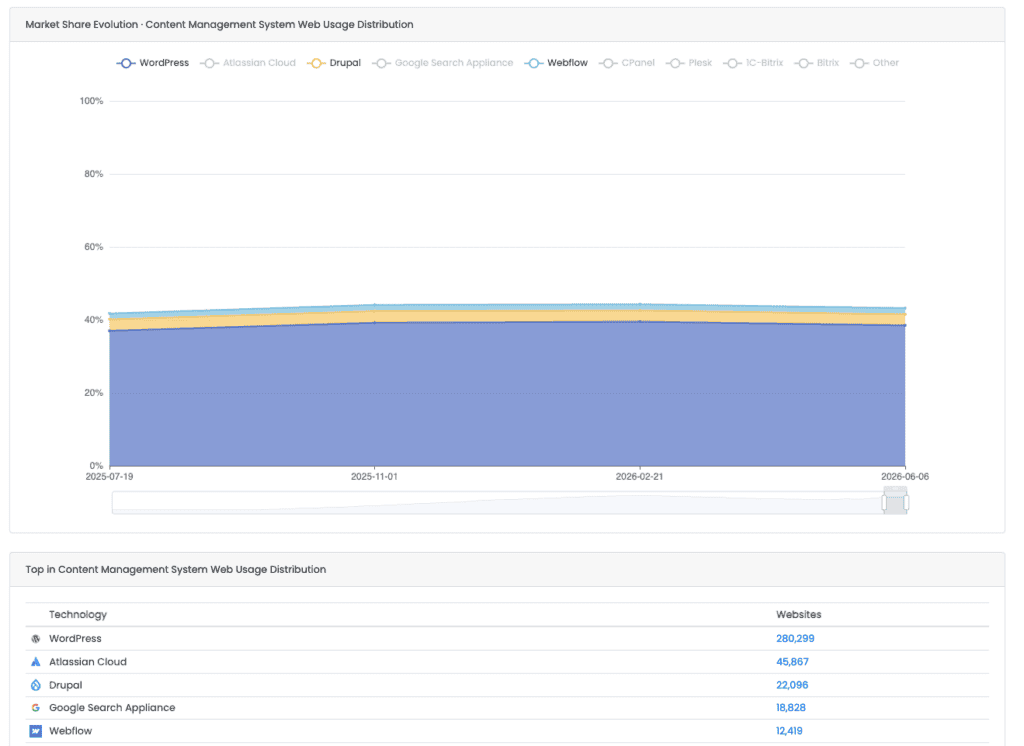Image resolution: width=1024 pixels, height=746 pixels.
Task: Toggle WordPress series in chart legend
Action: click(x=153, y=63)
